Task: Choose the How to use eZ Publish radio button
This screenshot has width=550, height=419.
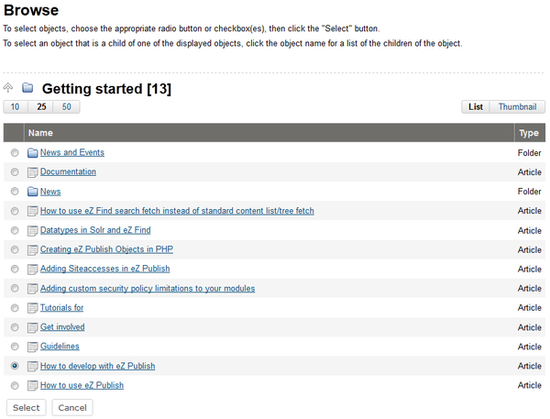Action: tap(14, 385)
